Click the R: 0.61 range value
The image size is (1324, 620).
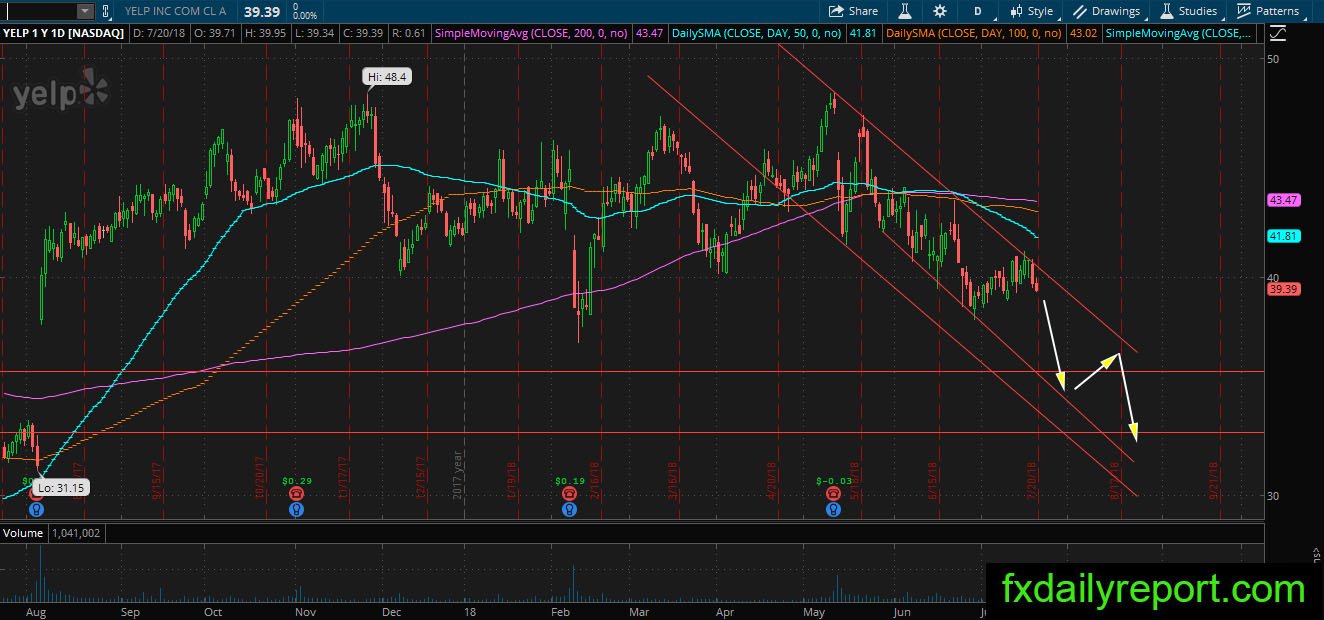coord(409,33)
